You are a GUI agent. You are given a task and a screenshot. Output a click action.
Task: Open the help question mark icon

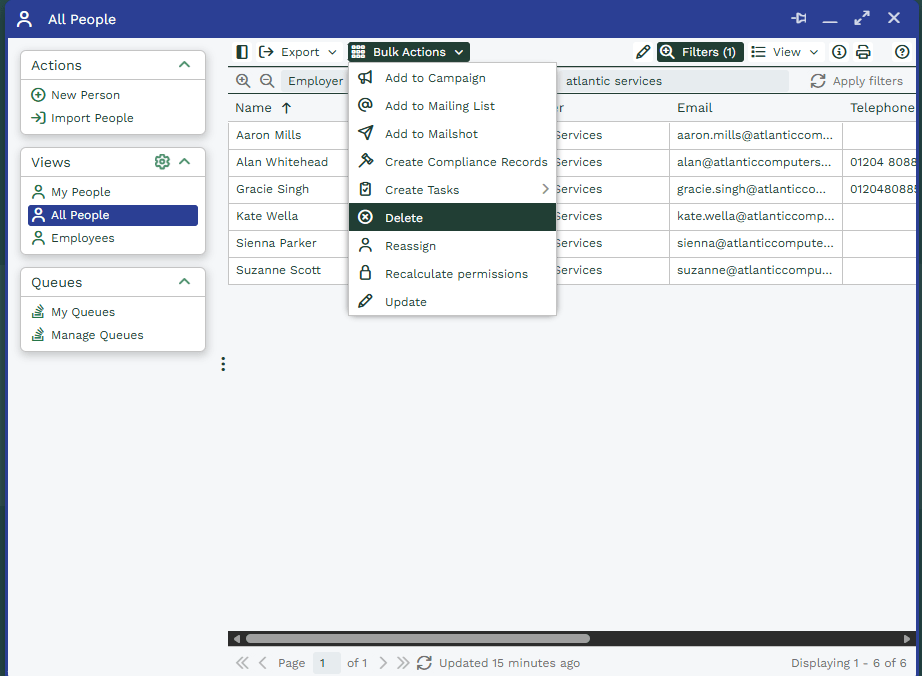902,52
